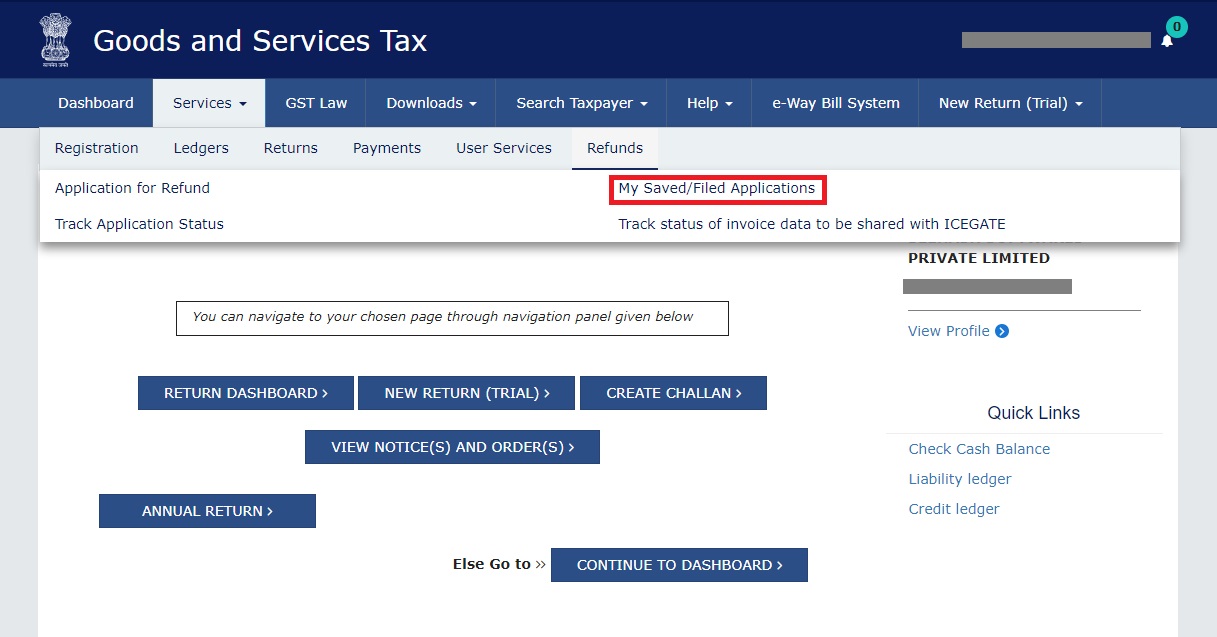The height and width of the screenshot is (637, 1217).
Task: Click CONTINUE TO DASHBOARD
Action: click(x=679, y=564)
